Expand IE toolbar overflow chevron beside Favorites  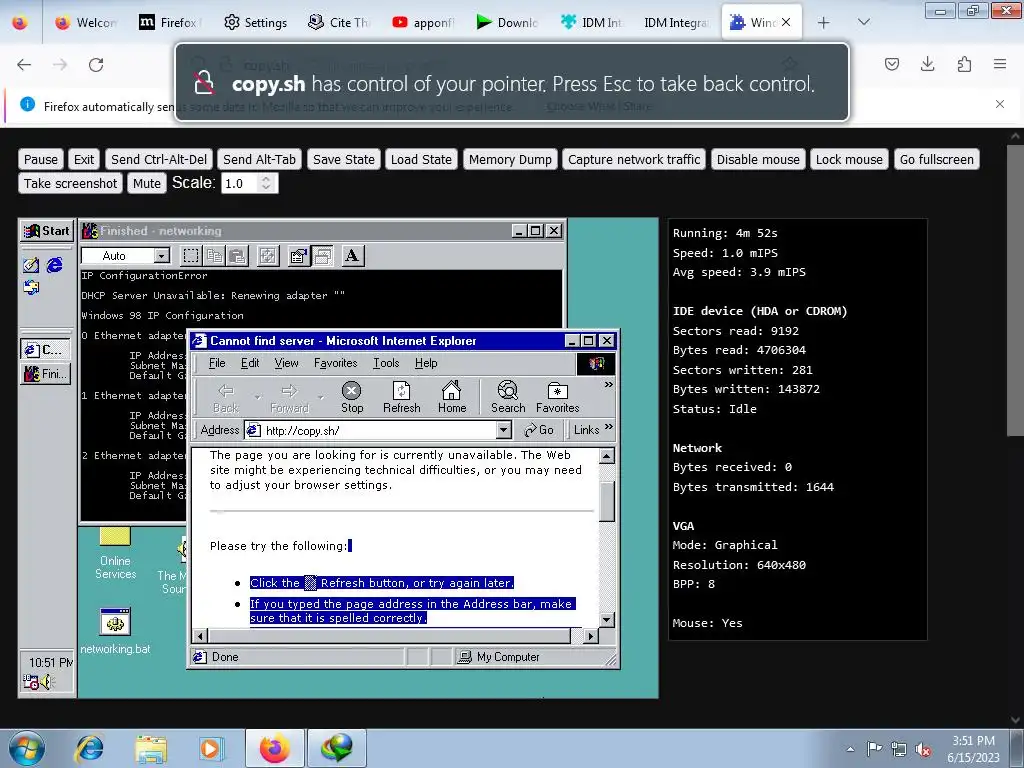click(609, 385)
